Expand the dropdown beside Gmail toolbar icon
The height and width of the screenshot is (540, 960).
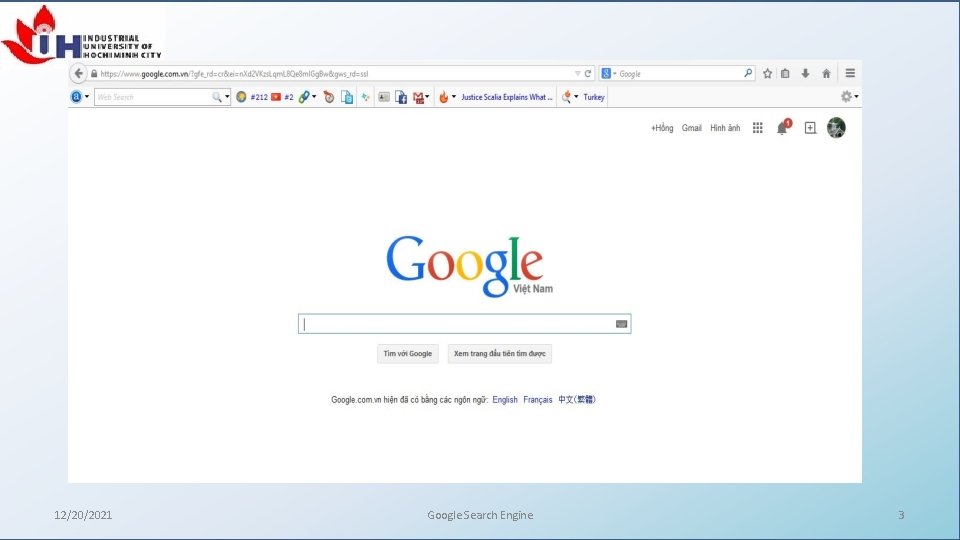tap(427, 97)
